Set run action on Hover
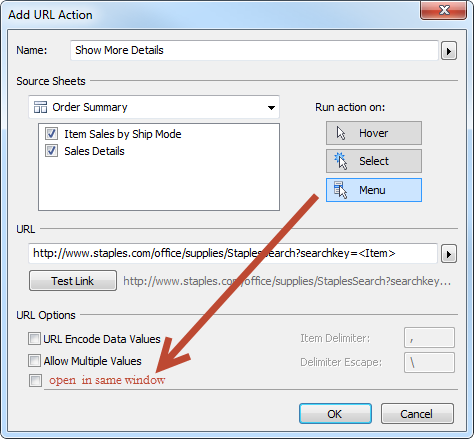This screenshot has height=439, width=474. pyautogui.click(x=374, y=133)
